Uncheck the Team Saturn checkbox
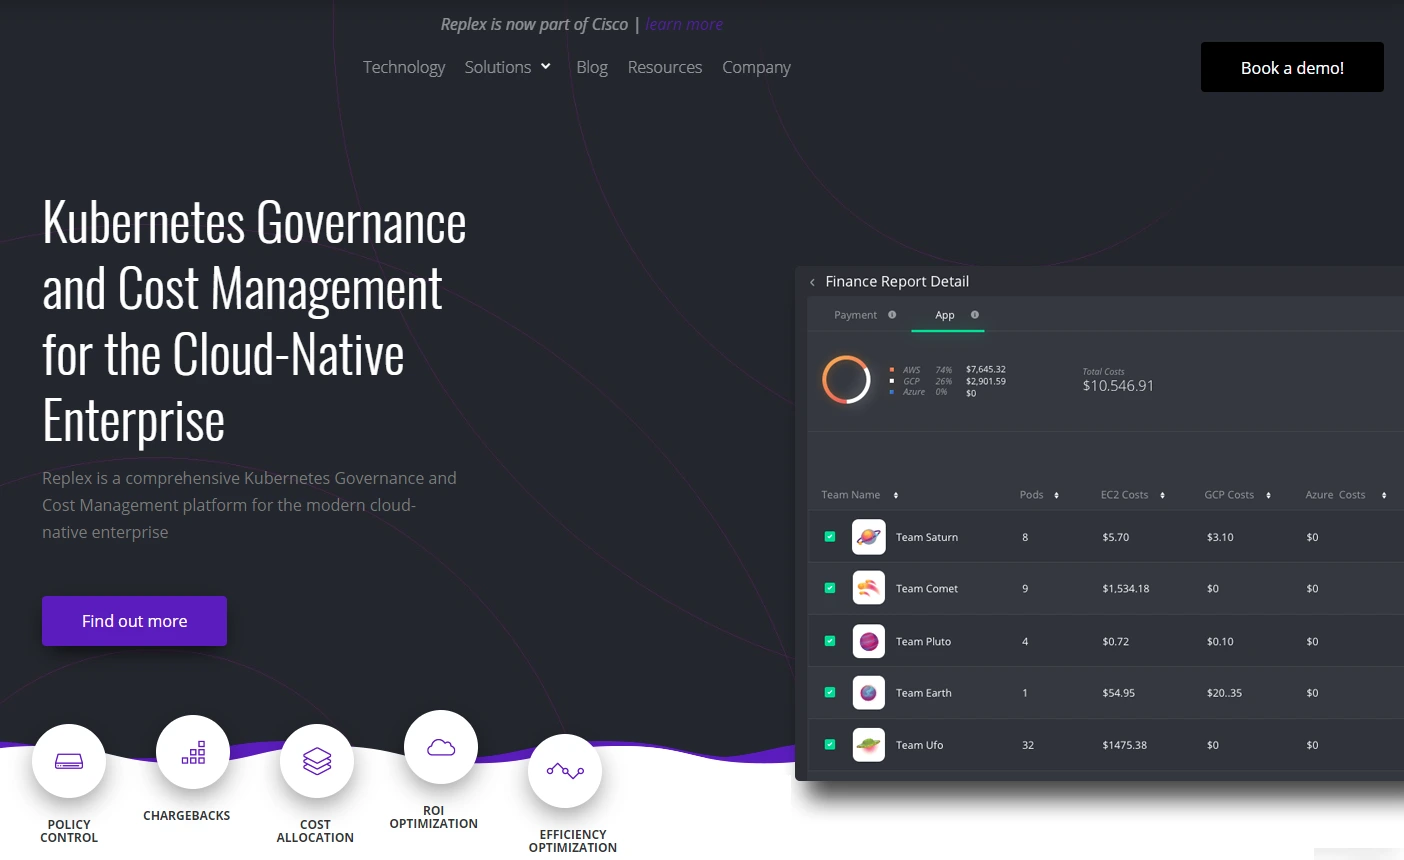The image size is (1404, 860). pyautogui.click(x=829, y=536)
